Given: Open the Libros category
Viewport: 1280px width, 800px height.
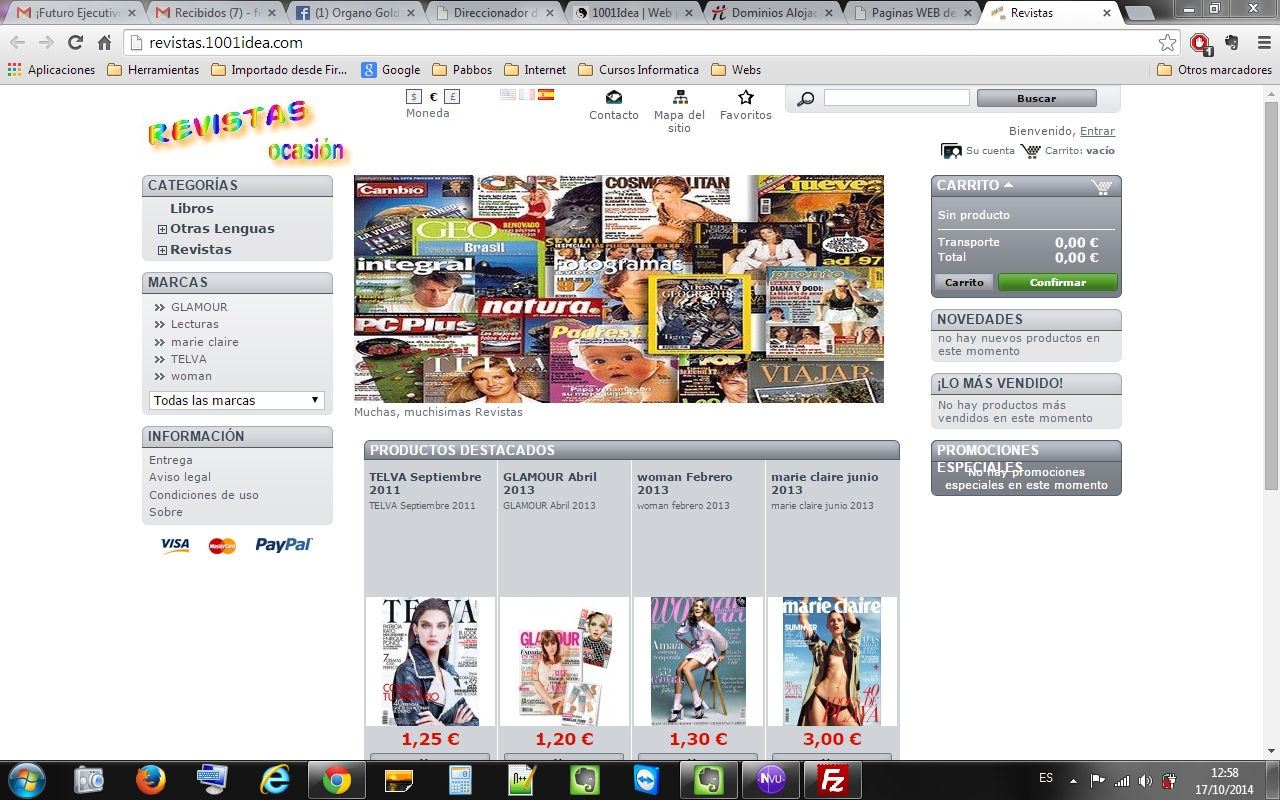Looking at the screenshot, I should [x=192, y=209].
